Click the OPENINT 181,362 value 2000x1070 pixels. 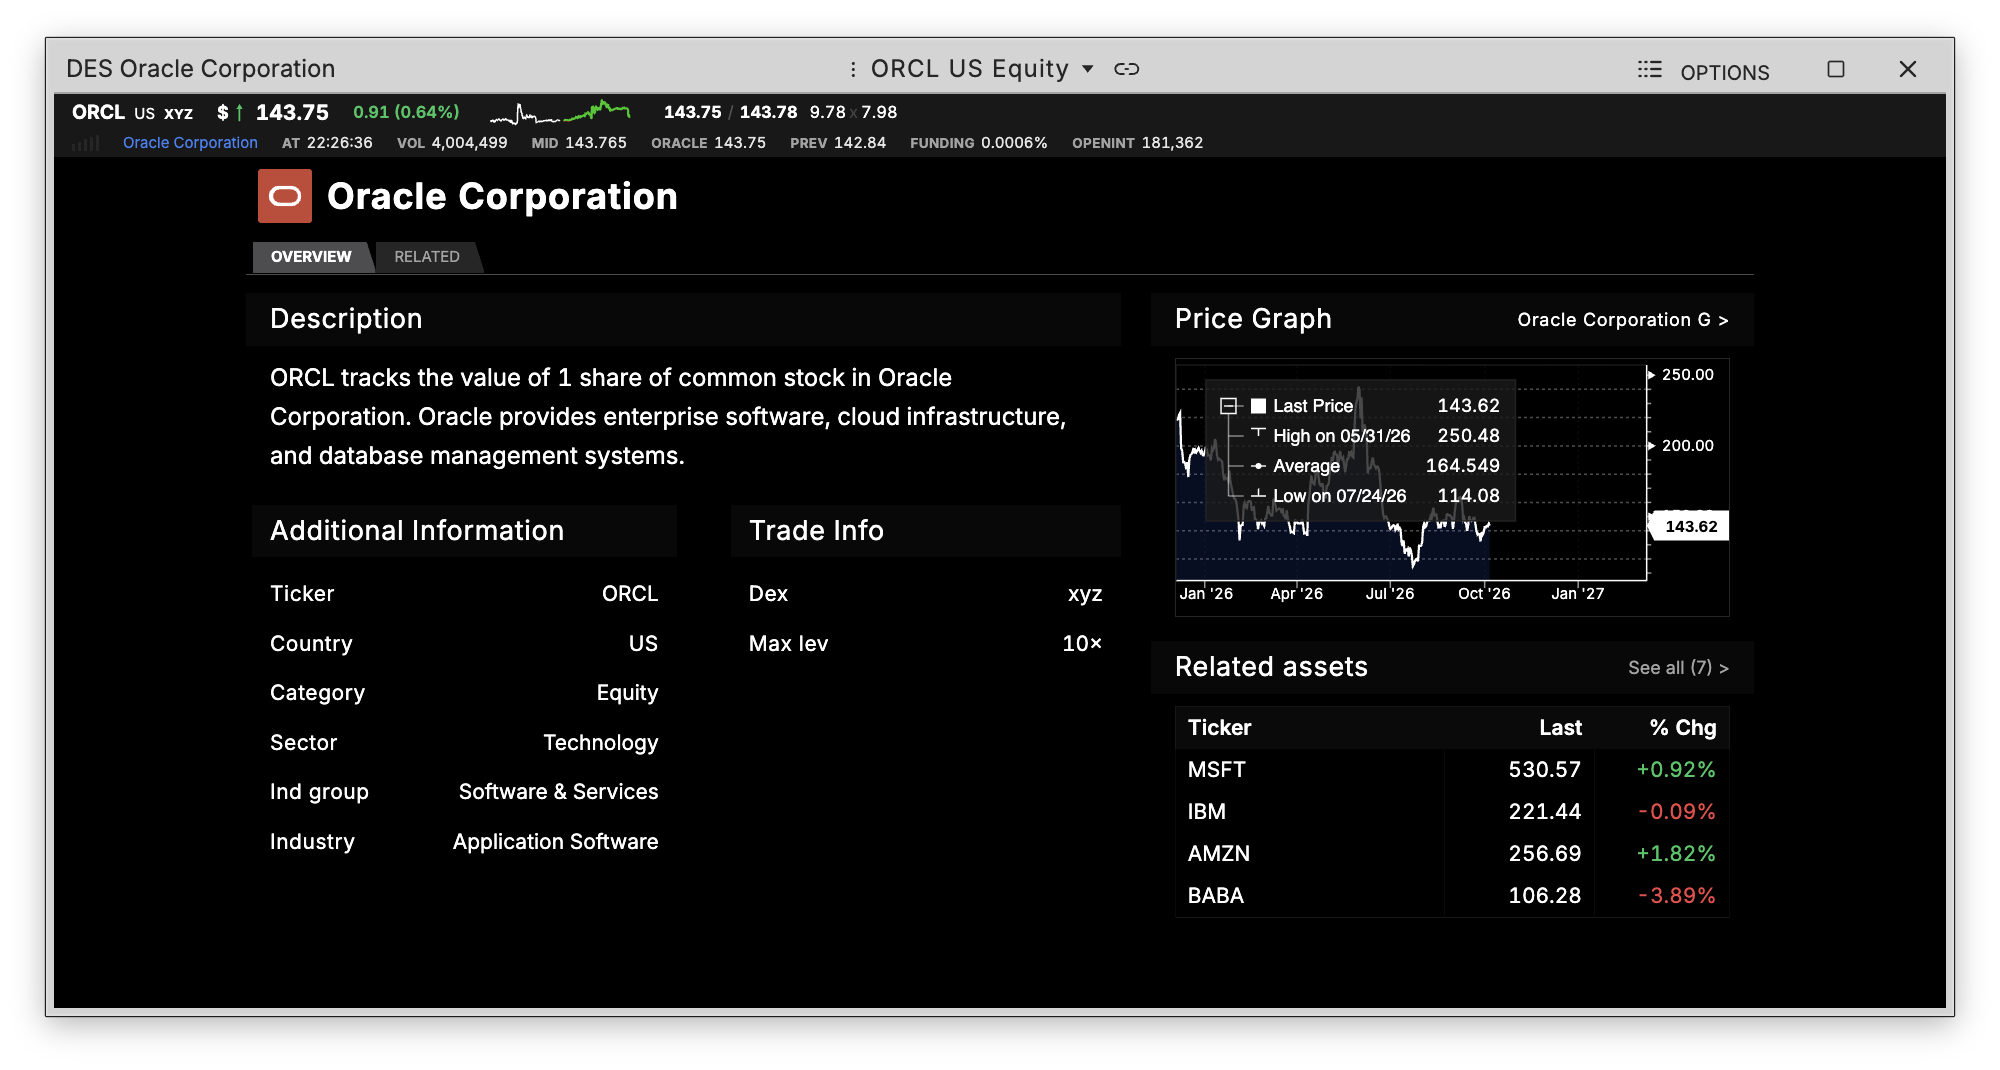pyautogui.click(x=1138, y=143)
